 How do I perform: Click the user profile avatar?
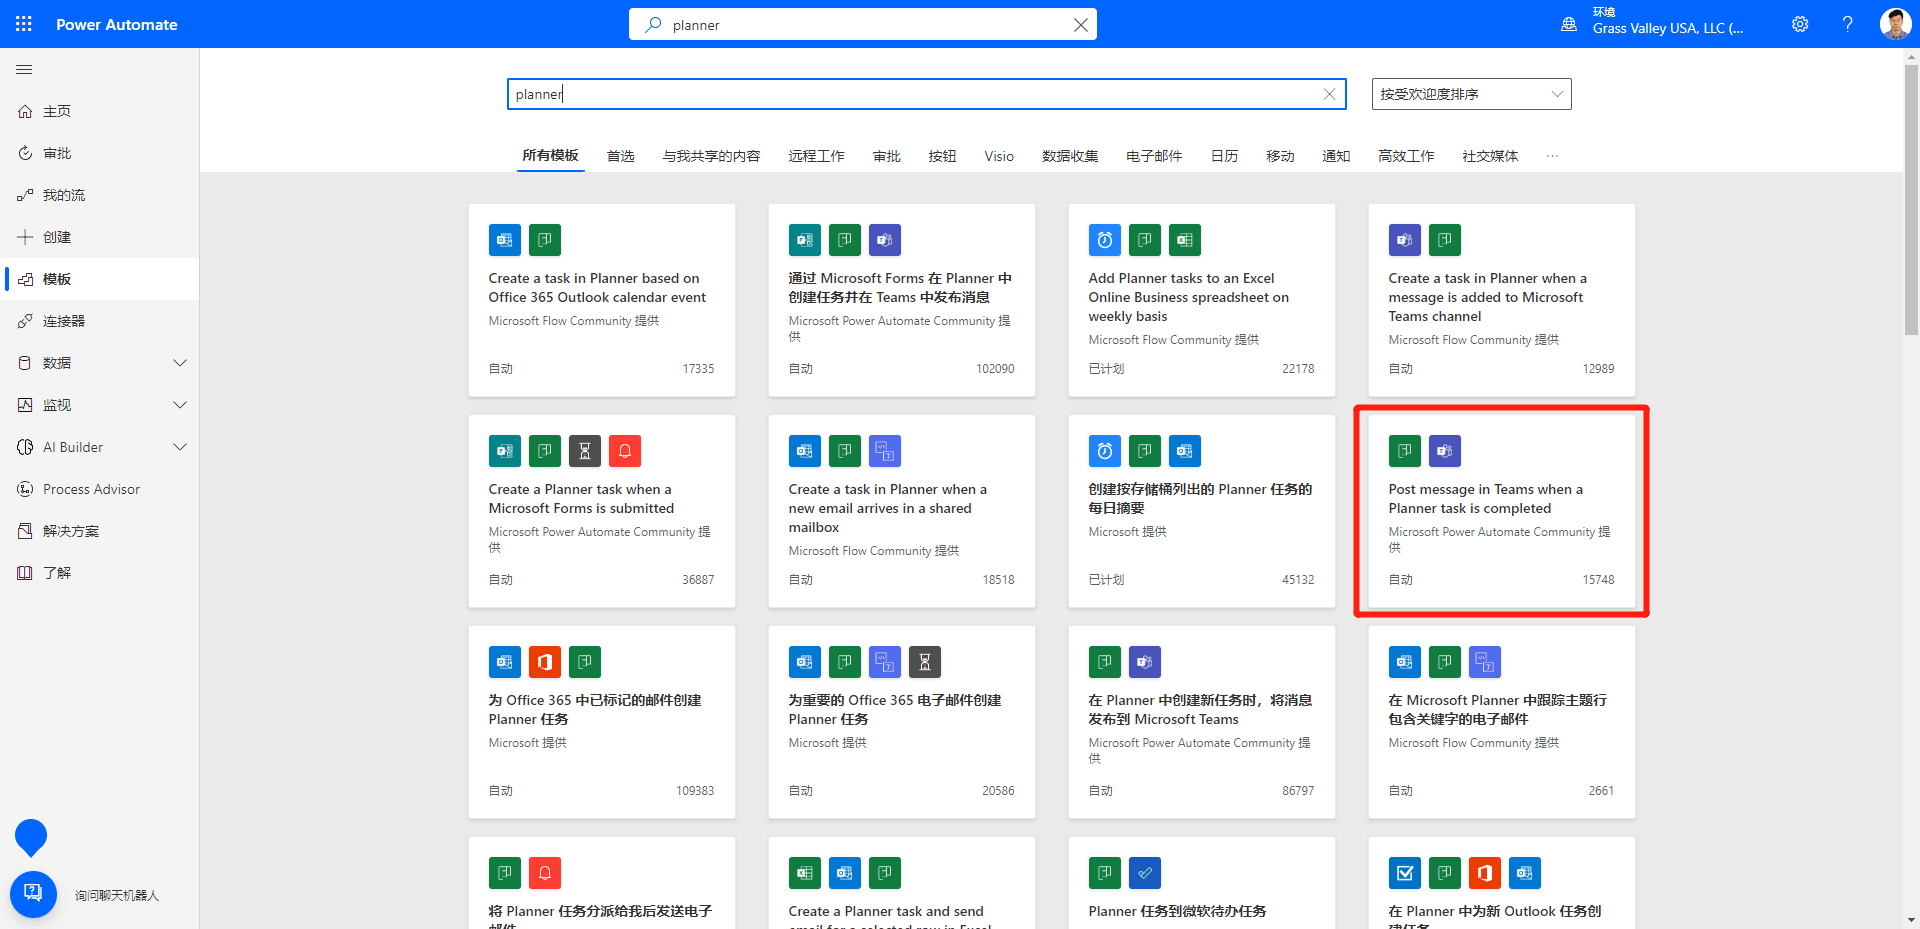click(x=1894, y=24)
